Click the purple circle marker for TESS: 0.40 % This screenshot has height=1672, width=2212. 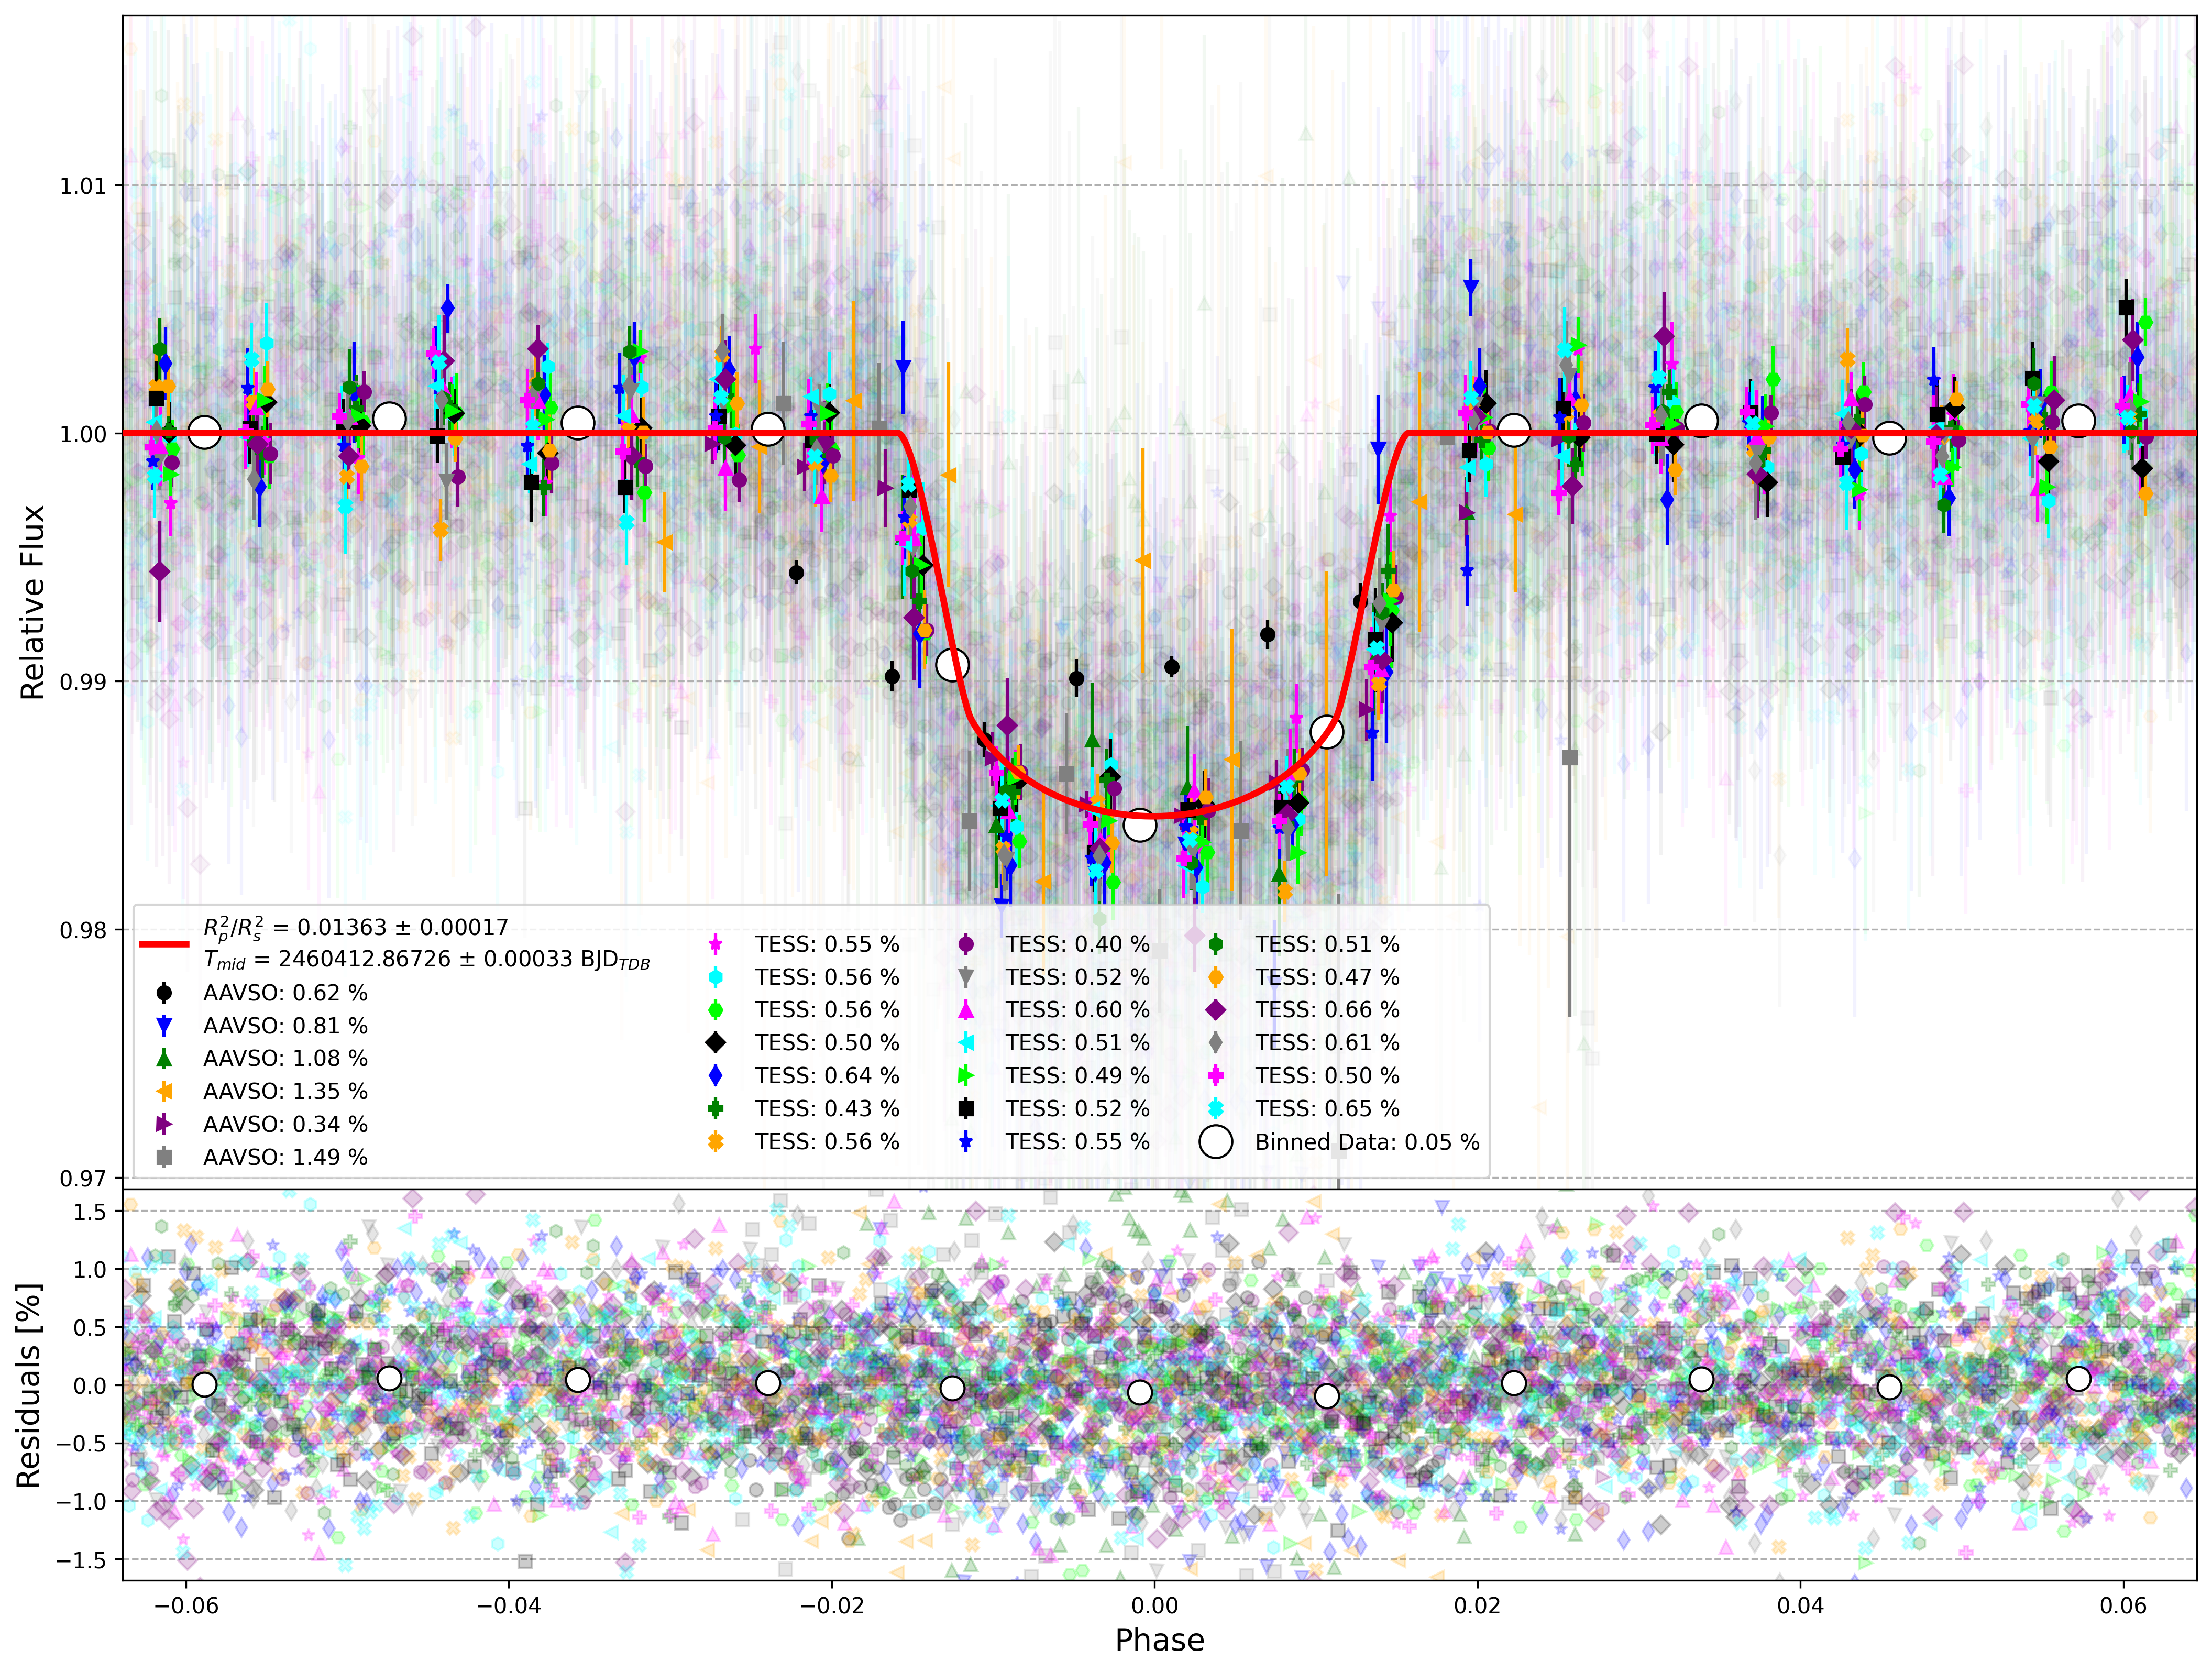pyautogui.click(x=966, y=944)
